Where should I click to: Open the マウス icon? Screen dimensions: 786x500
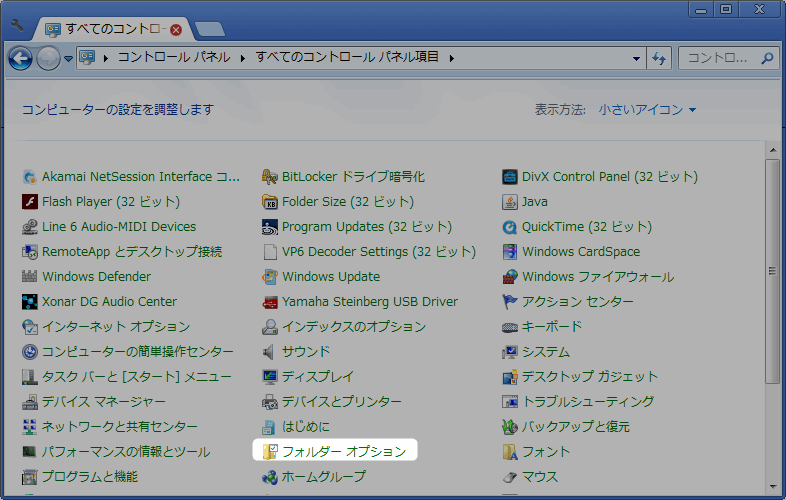click(510, 477)
